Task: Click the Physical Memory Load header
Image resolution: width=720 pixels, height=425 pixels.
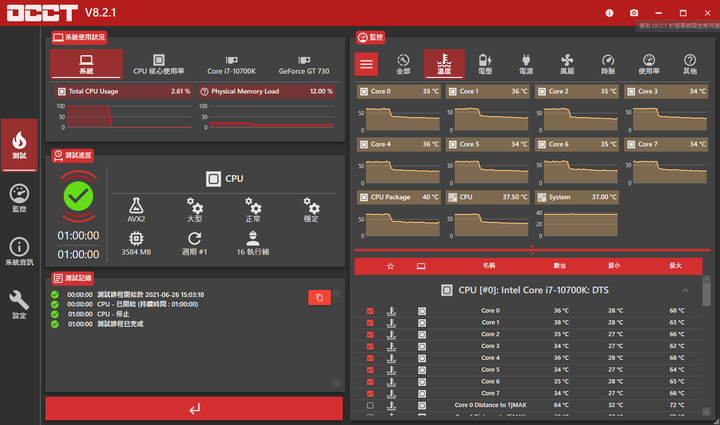Action: pos(266,91)
